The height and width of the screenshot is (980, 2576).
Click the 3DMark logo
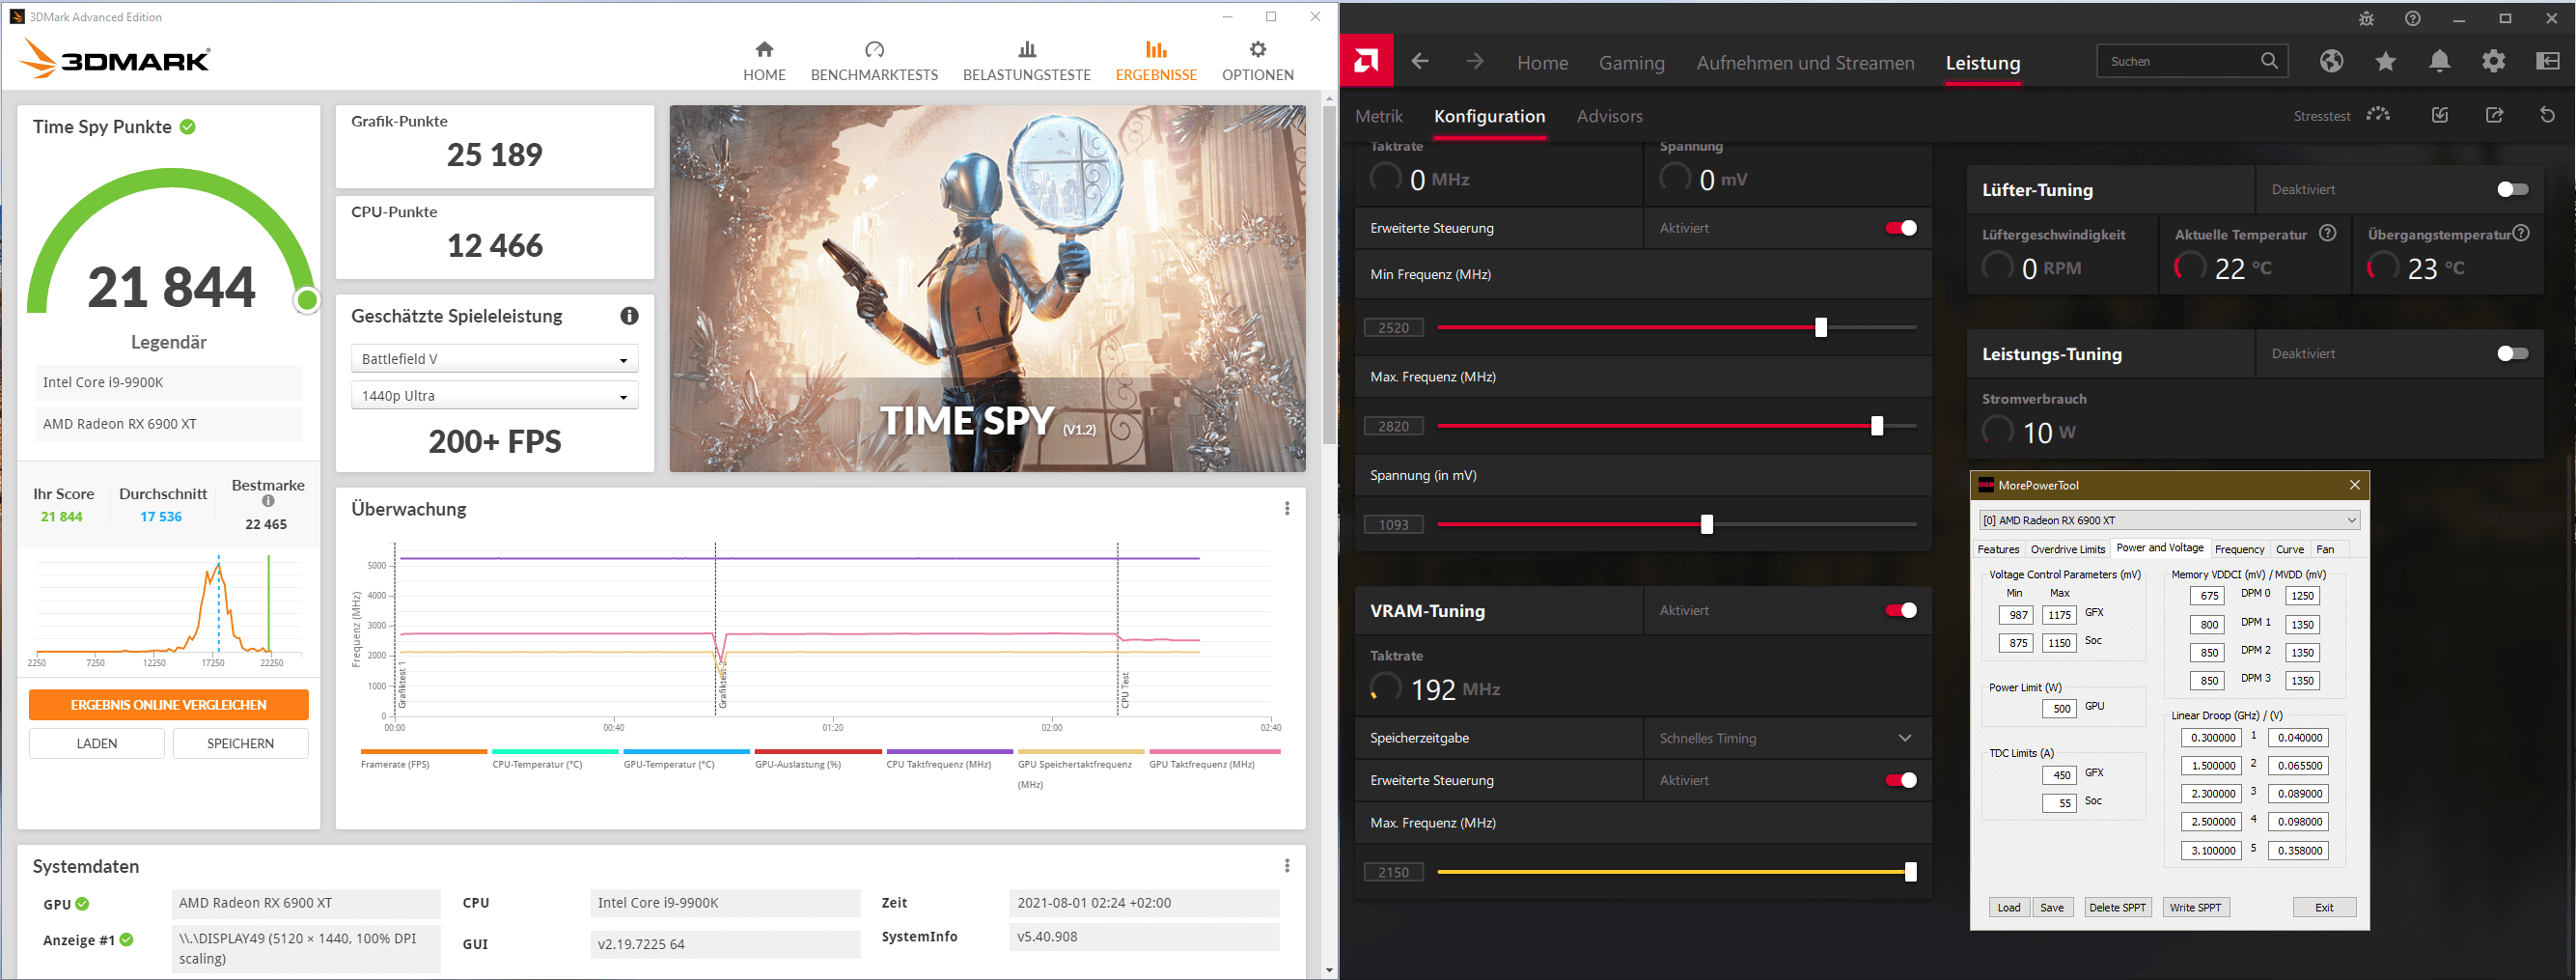[115, 60]
